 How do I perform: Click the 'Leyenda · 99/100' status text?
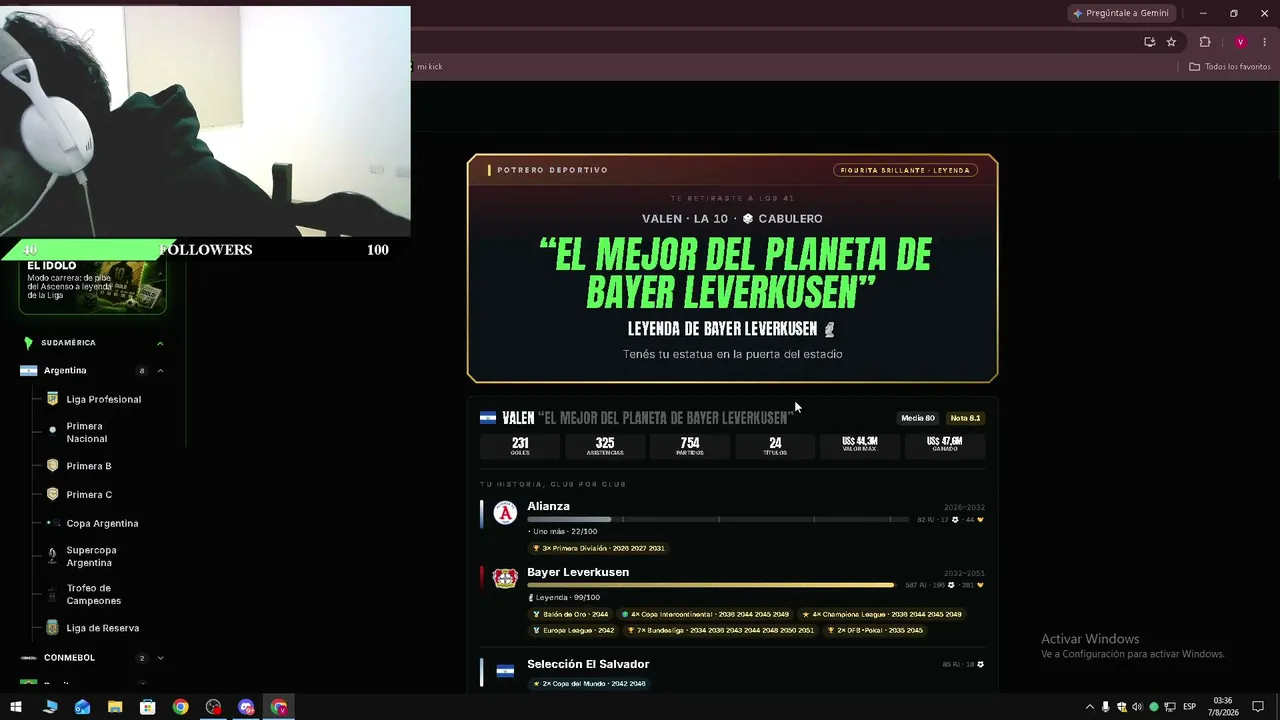click(564, 598)
